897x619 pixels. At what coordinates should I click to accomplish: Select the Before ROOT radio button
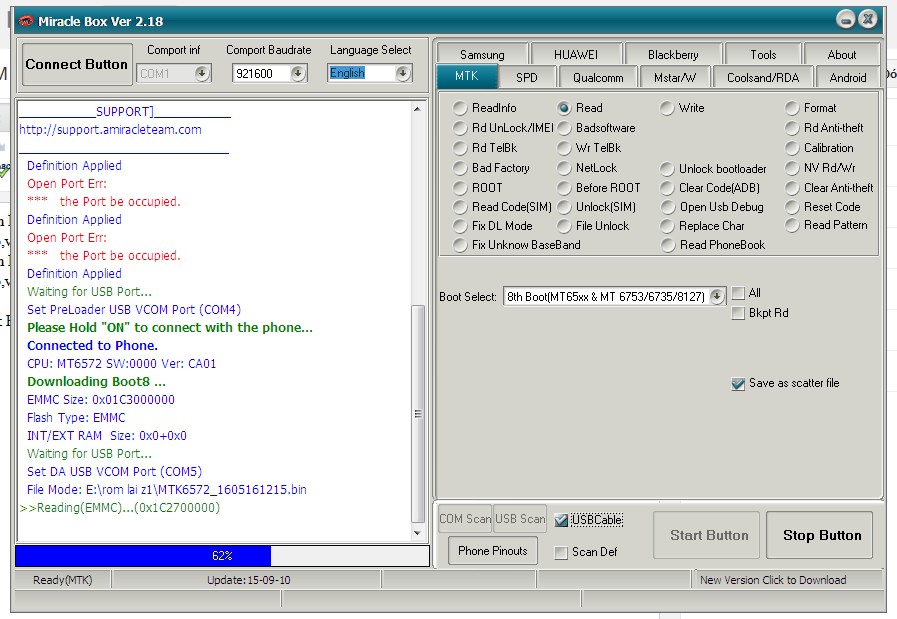[x=563, y=188]
